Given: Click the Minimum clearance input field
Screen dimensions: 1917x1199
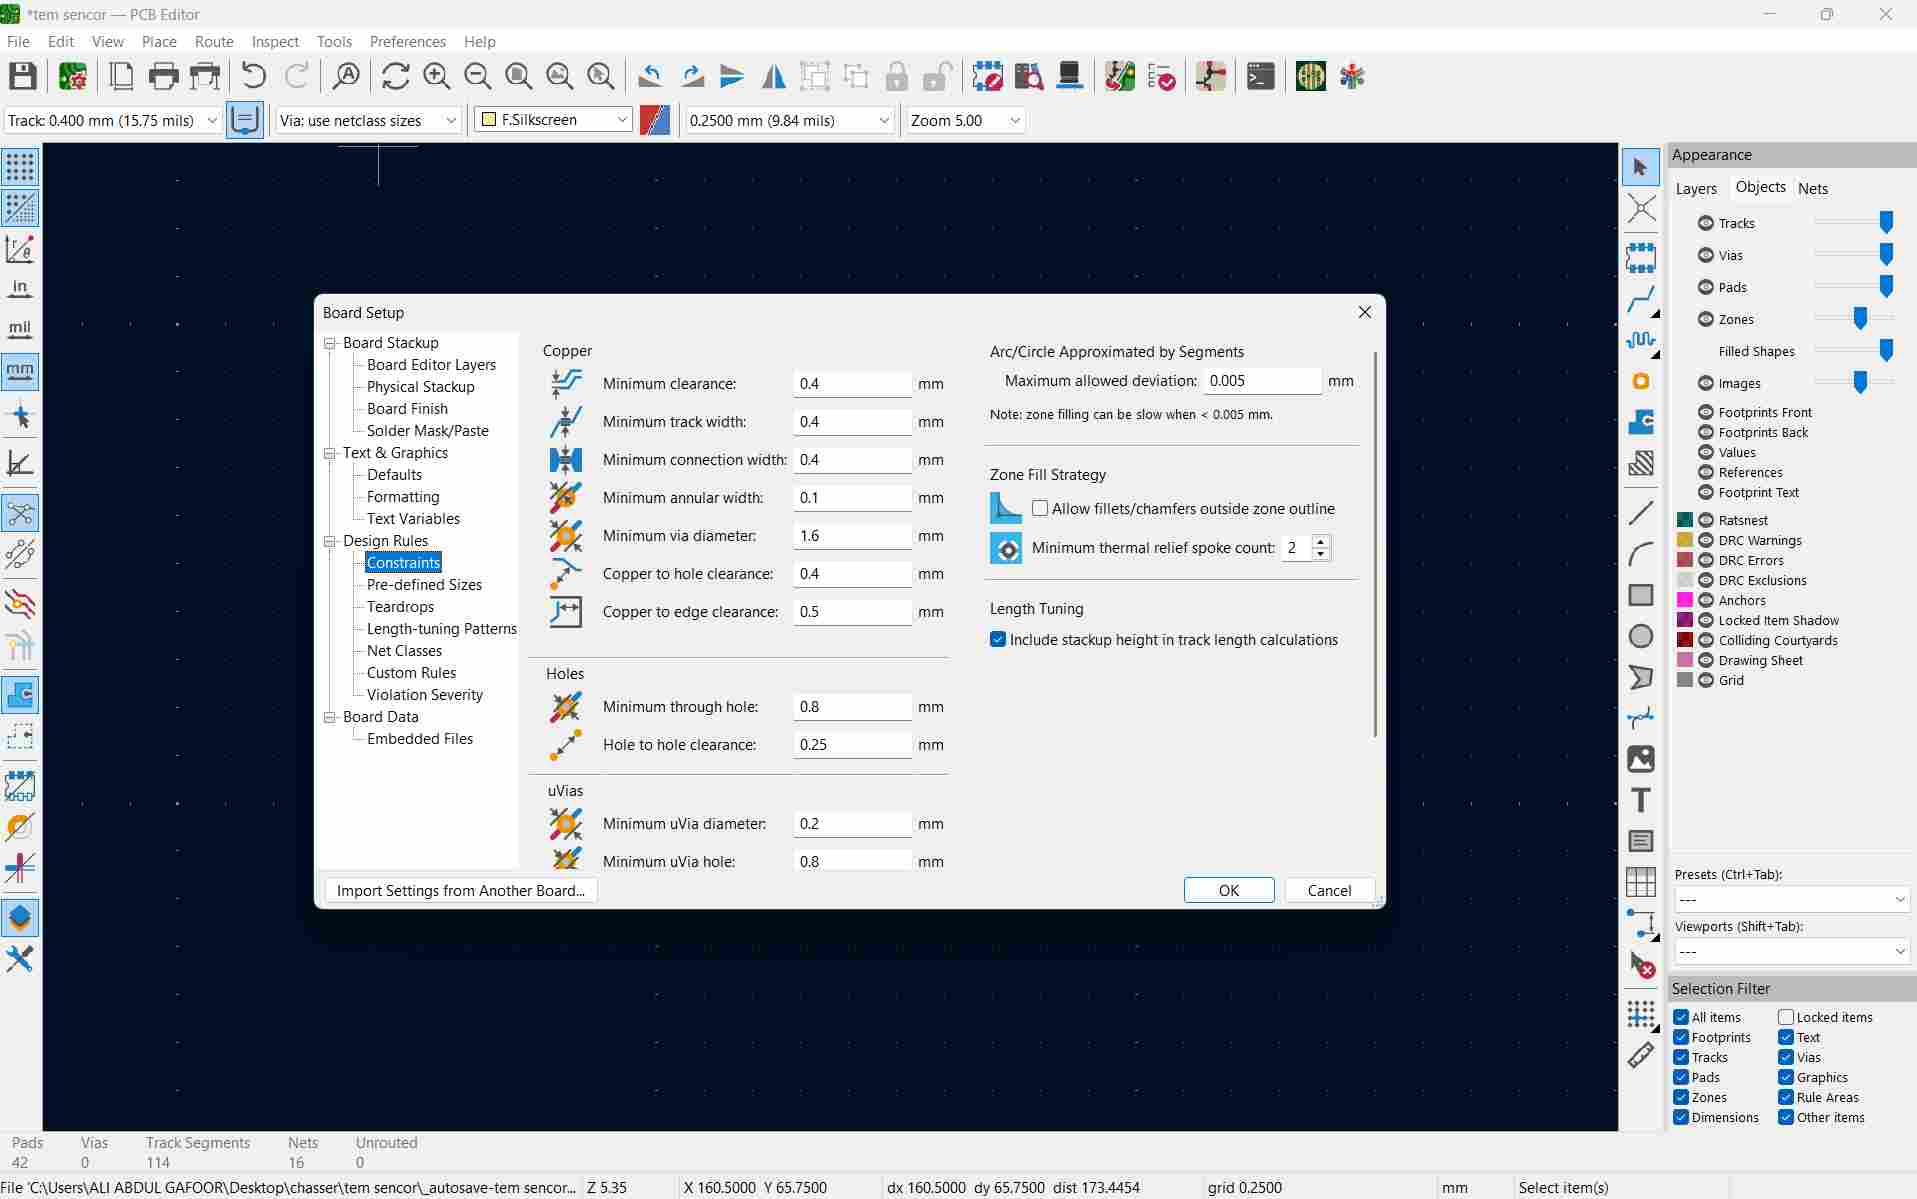Looking at the screenshot, I should pos(853,383).
